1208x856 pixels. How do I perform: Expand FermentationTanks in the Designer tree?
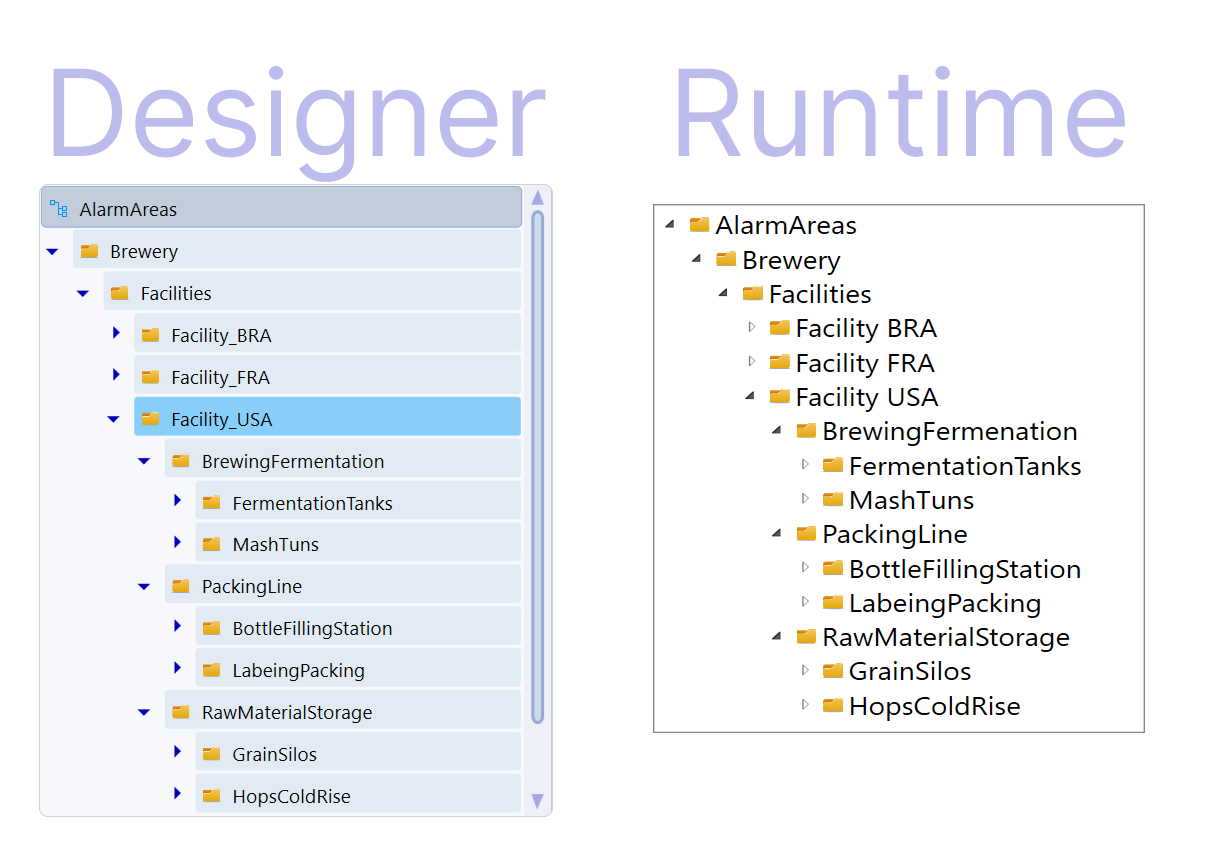[x=177, y=500]
